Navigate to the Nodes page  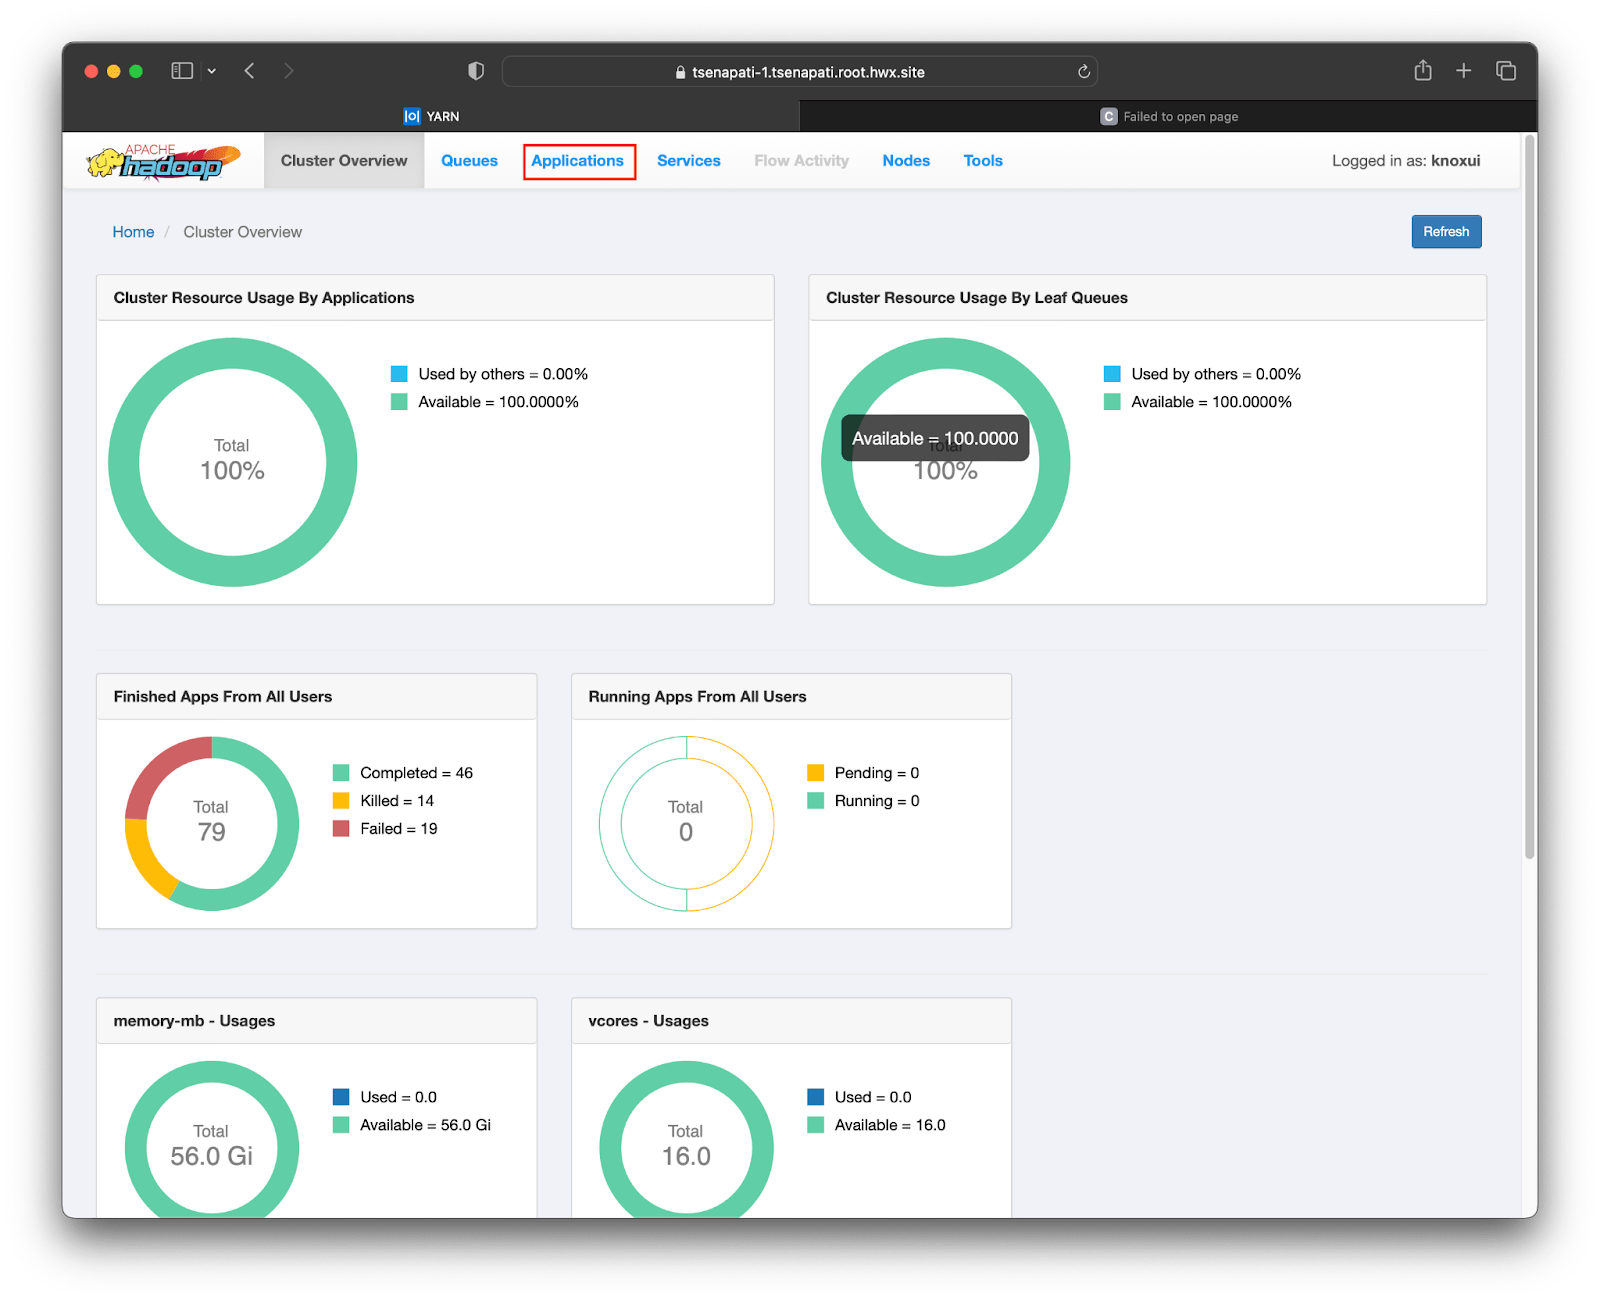905,160
